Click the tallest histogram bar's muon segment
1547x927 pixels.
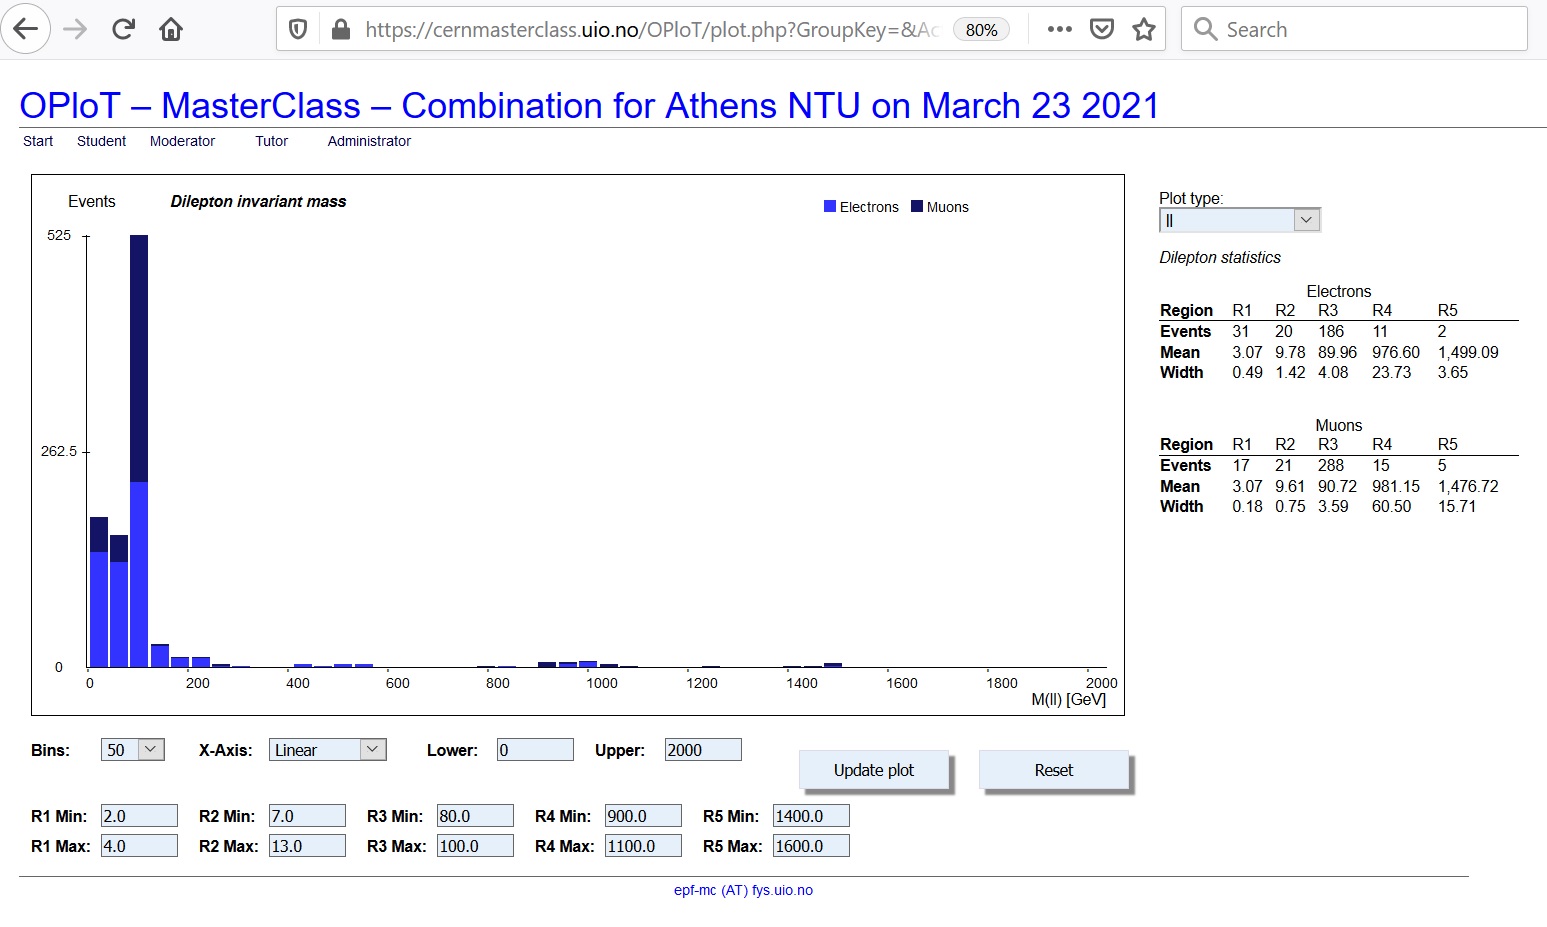pos(139,358)
